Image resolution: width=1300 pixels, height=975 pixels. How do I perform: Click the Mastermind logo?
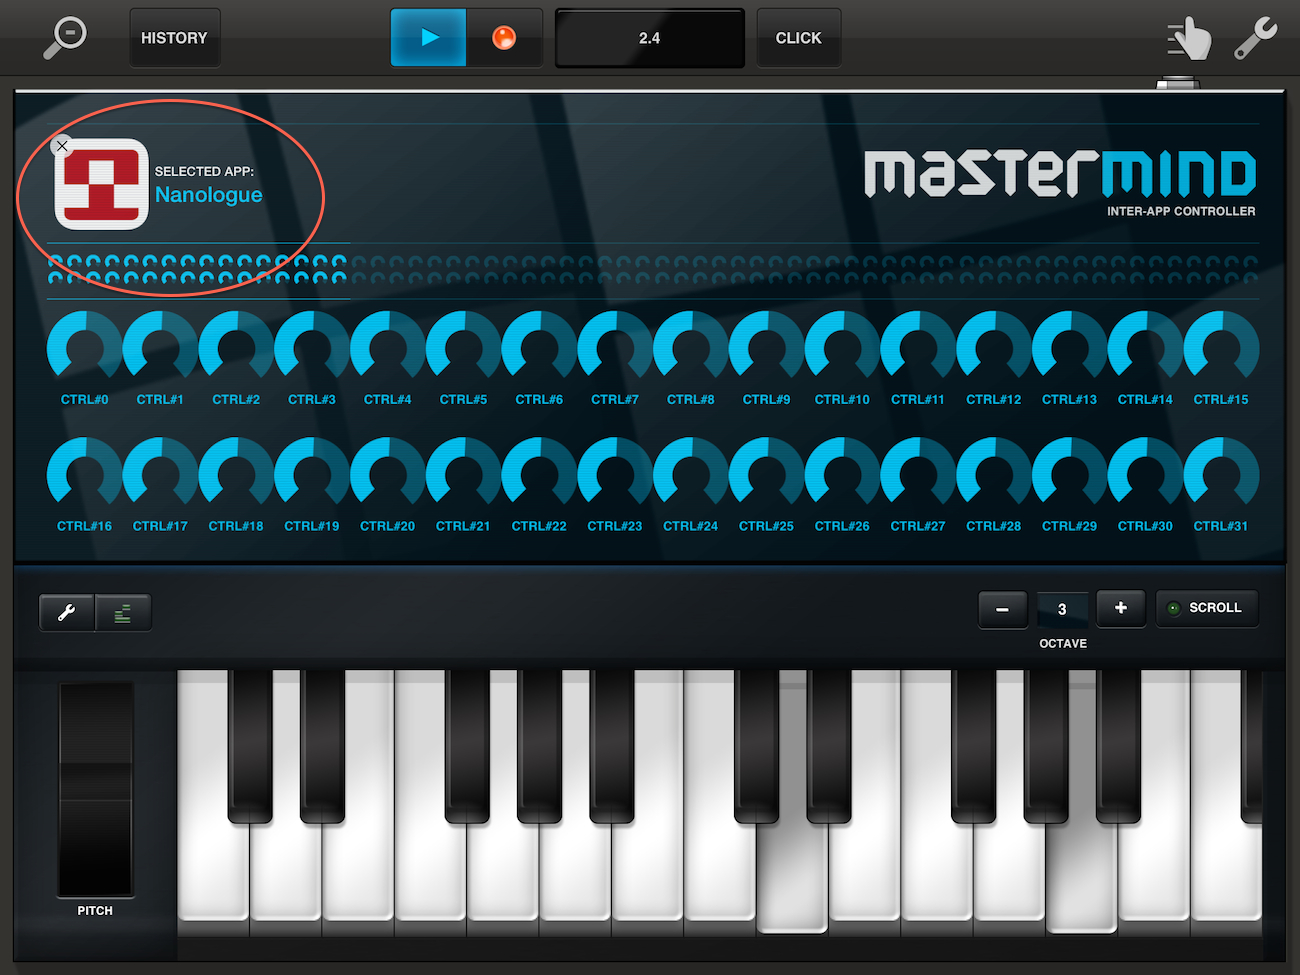(x=1060, y=174)
